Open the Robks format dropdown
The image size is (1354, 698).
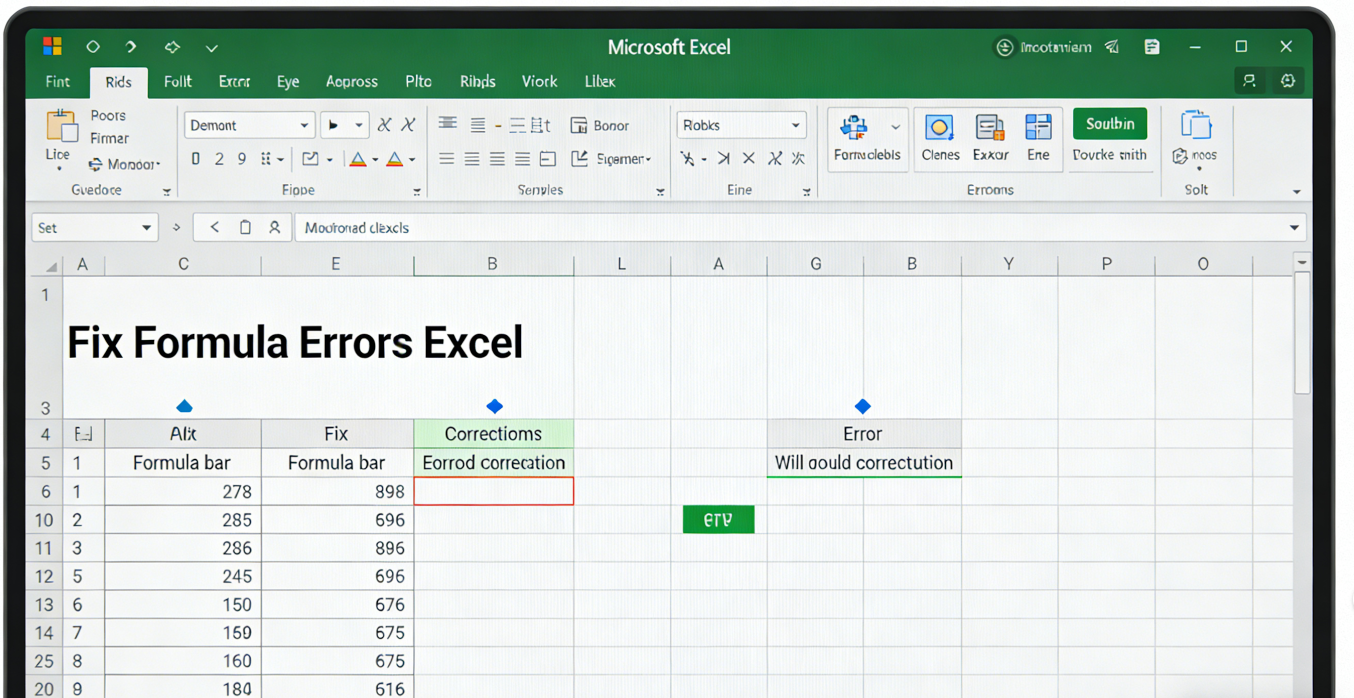pyautogui.click(x=796, y=126)
